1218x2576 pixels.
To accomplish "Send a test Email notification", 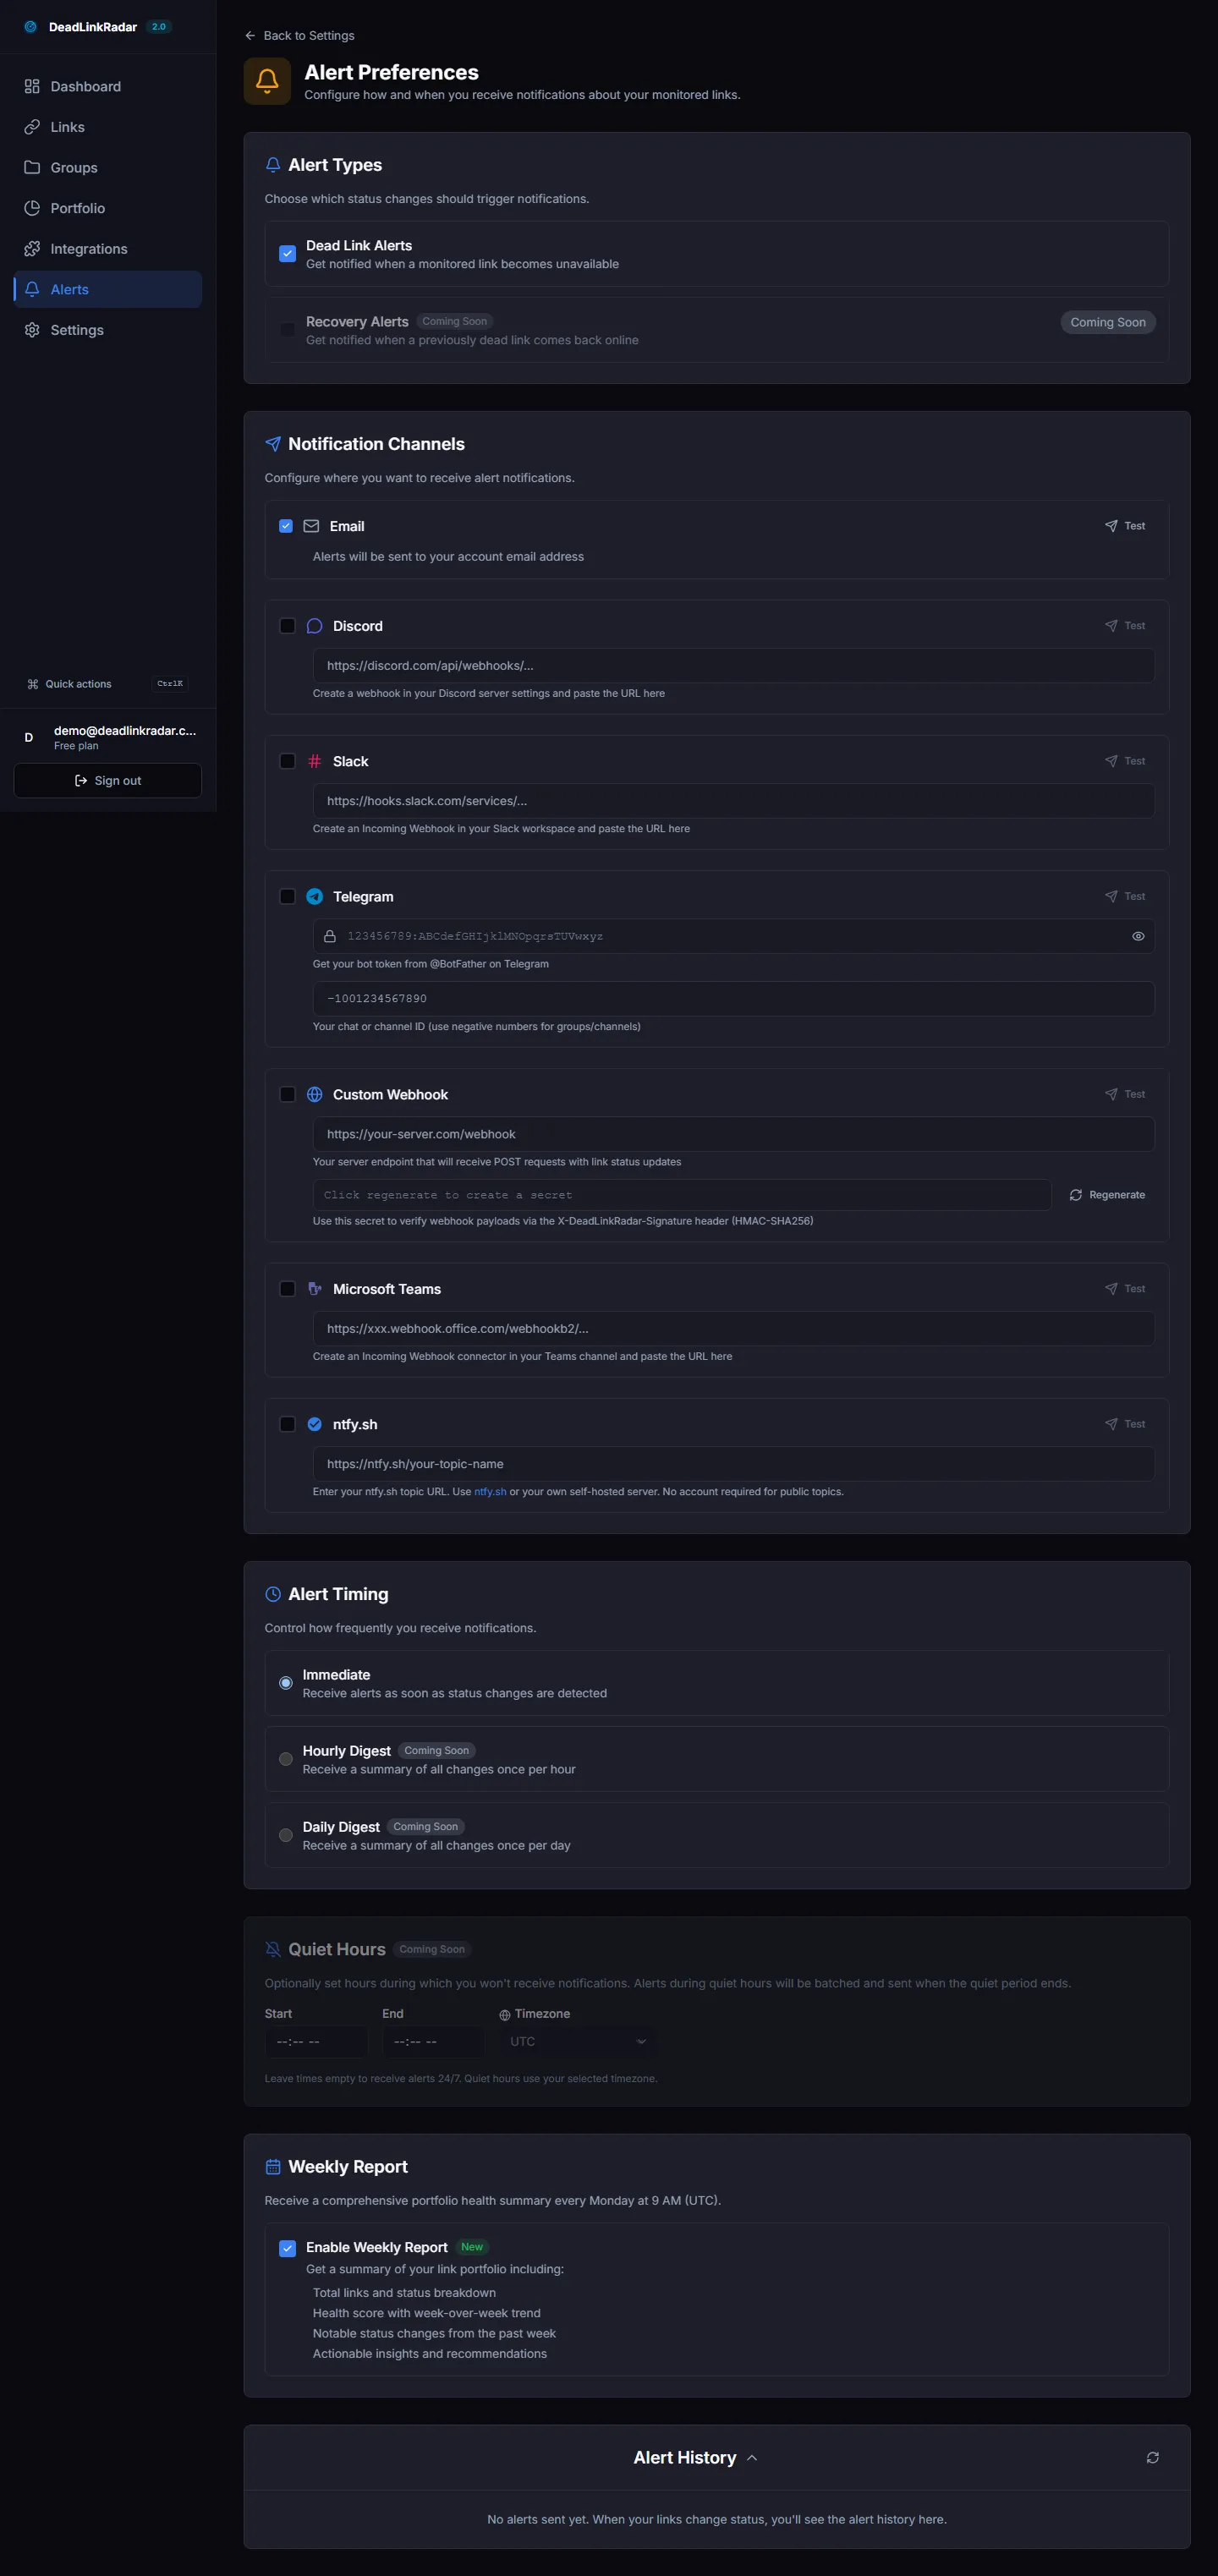I will (1125, 526).
